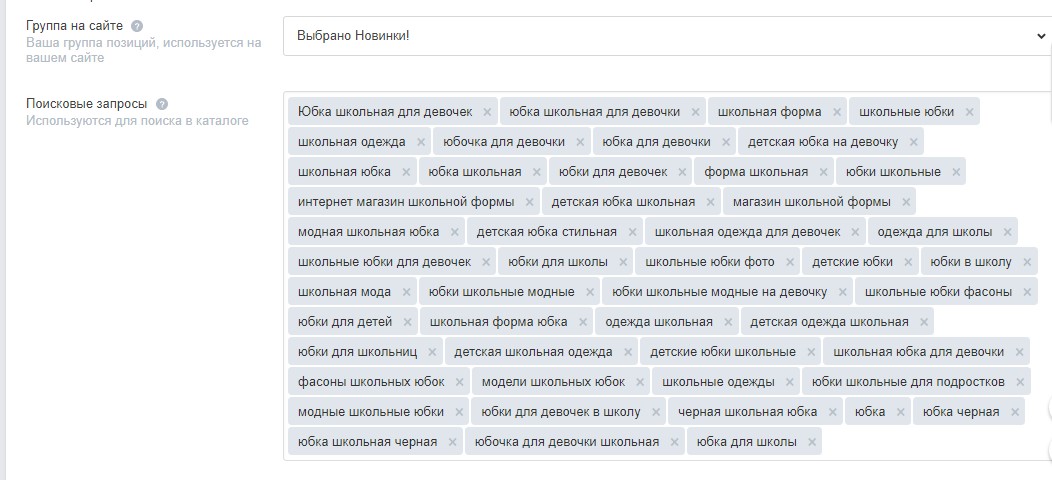Screen dimensions: 1052x480
Task: Remove tag 'юбка школьная для девочки'
Action: (x=695, y=112)
